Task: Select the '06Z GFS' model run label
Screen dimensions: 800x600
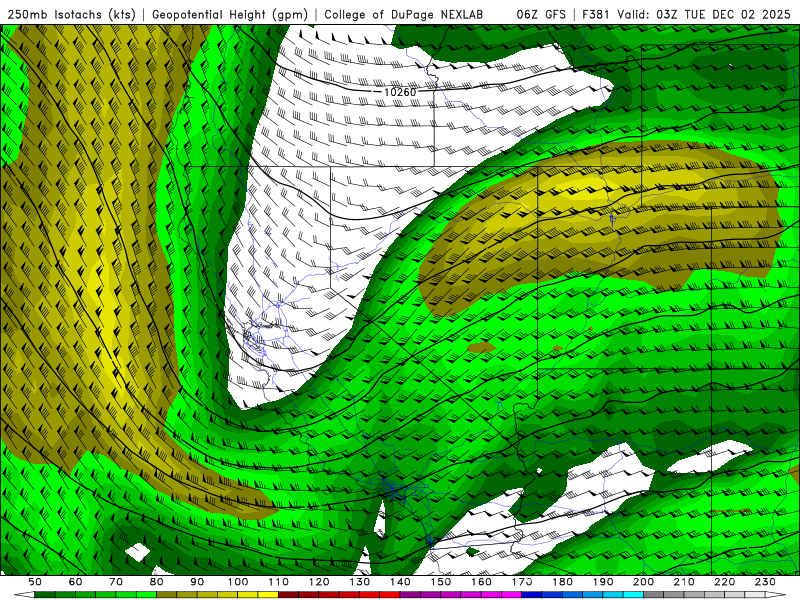Action: pos(541,15)
